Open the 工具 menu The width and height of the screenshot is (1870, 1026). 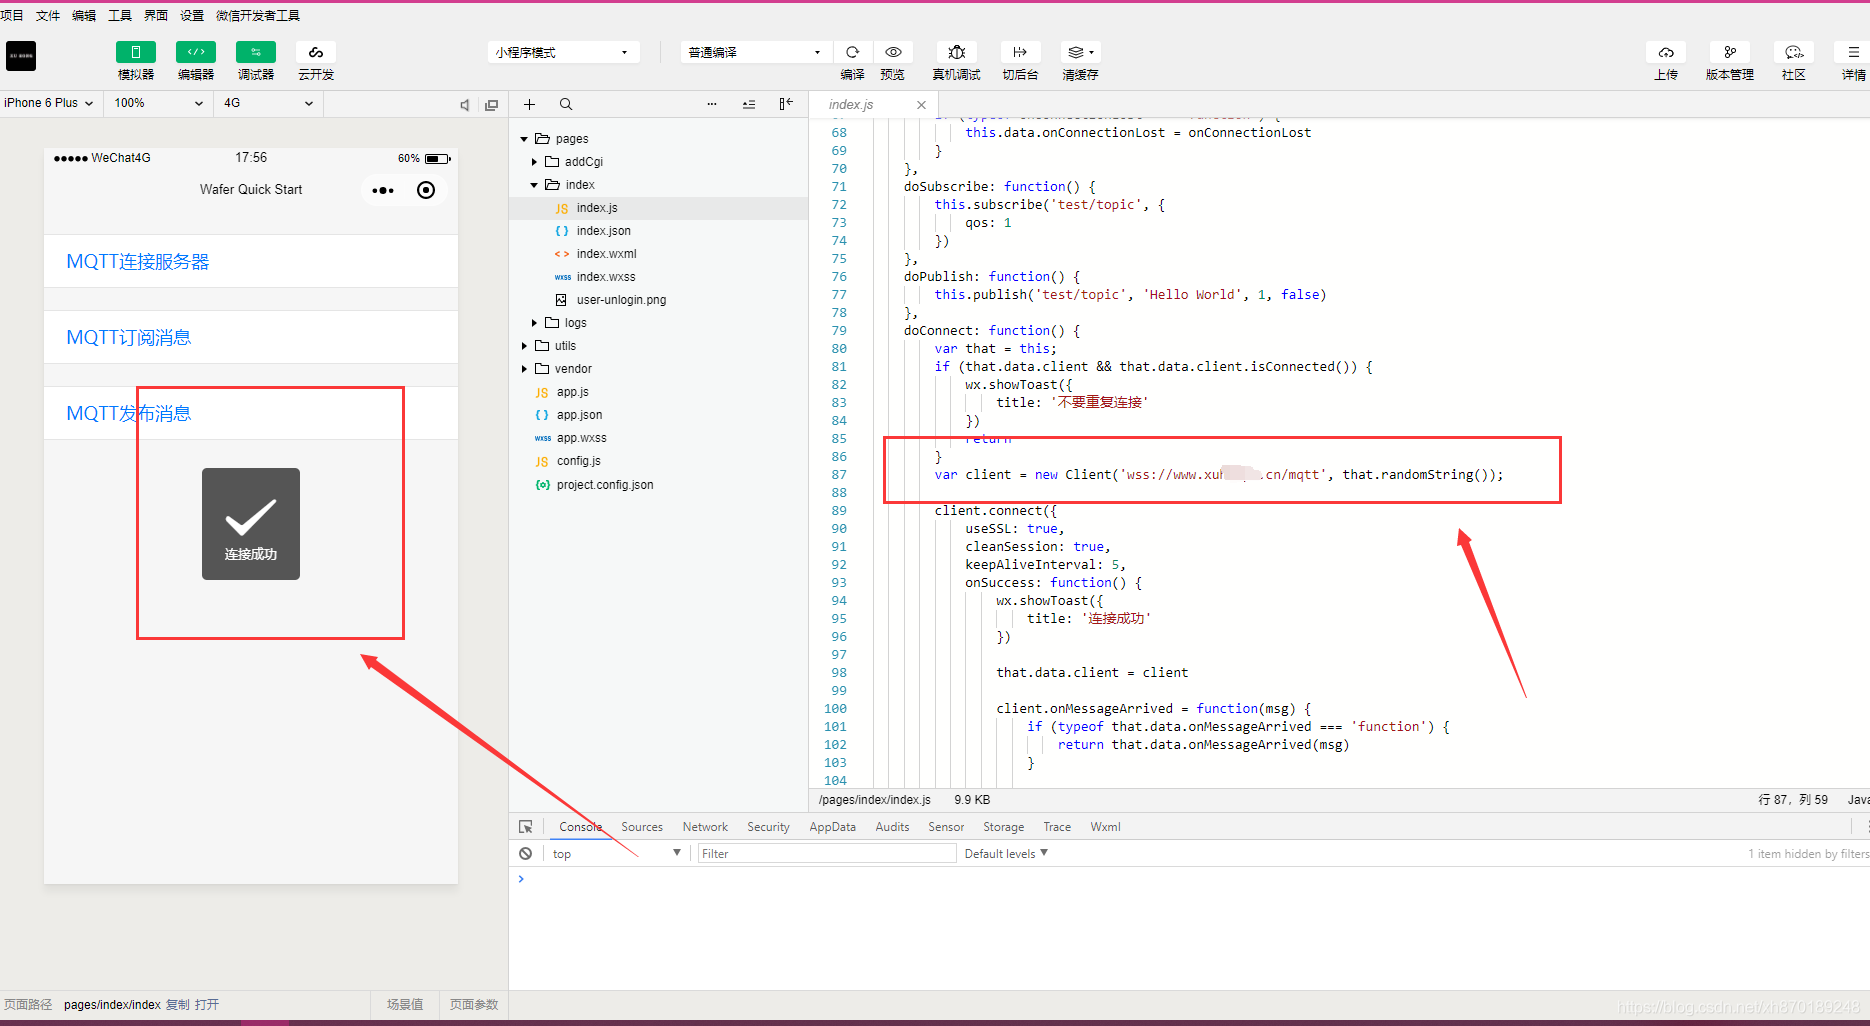[x=120, y=15]
